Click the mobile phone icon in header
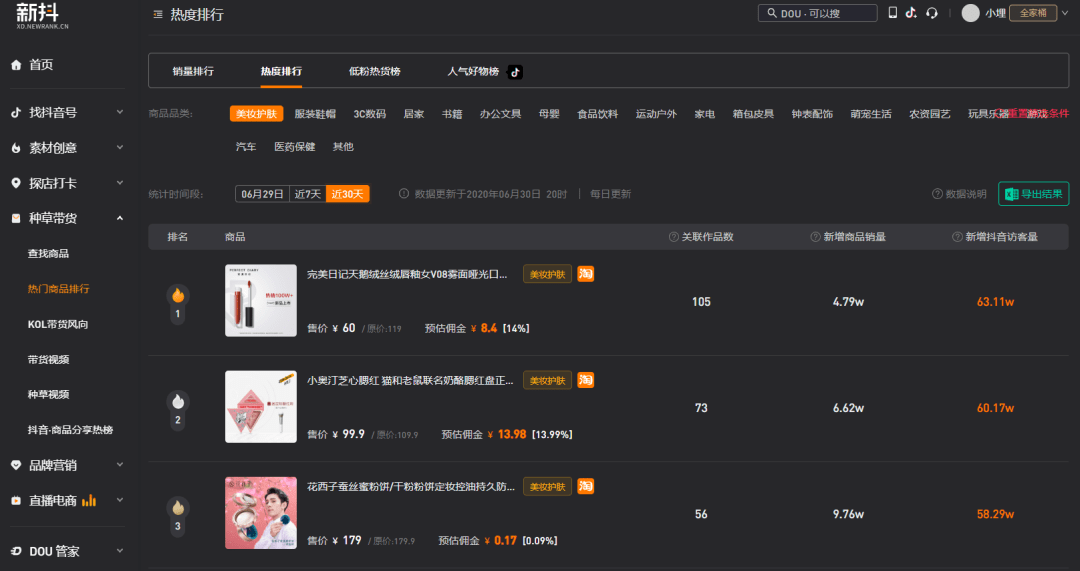This screenshot has height=571, width=1080. [x=893, y=13]
